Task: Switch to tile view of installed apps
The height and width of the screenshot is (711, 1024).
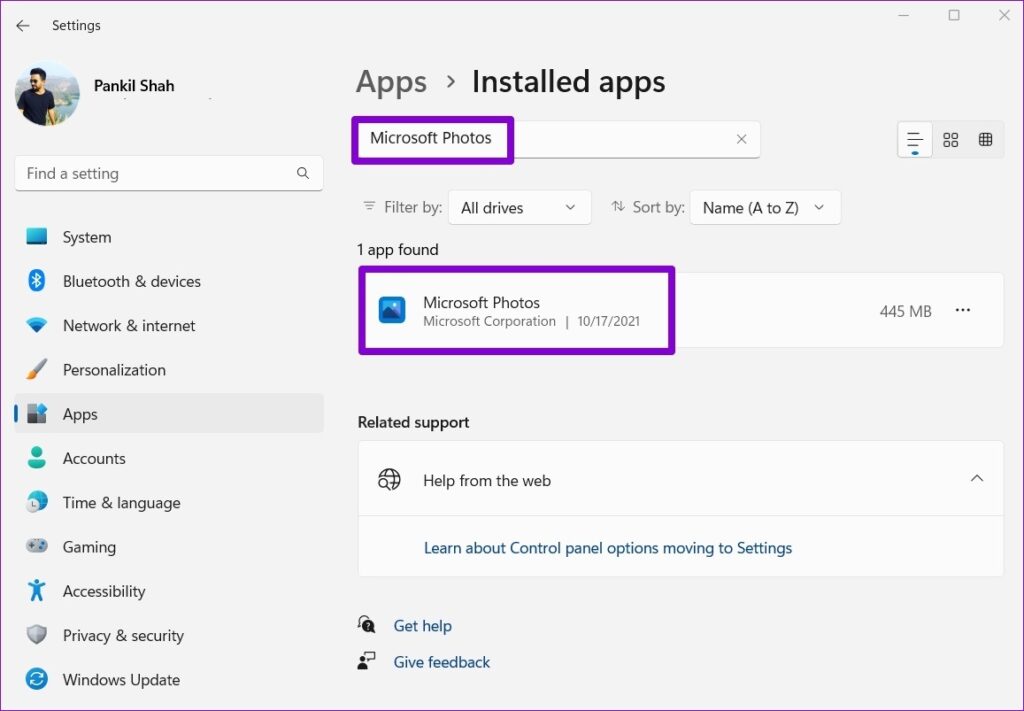Action: click(x=950, y=139)
